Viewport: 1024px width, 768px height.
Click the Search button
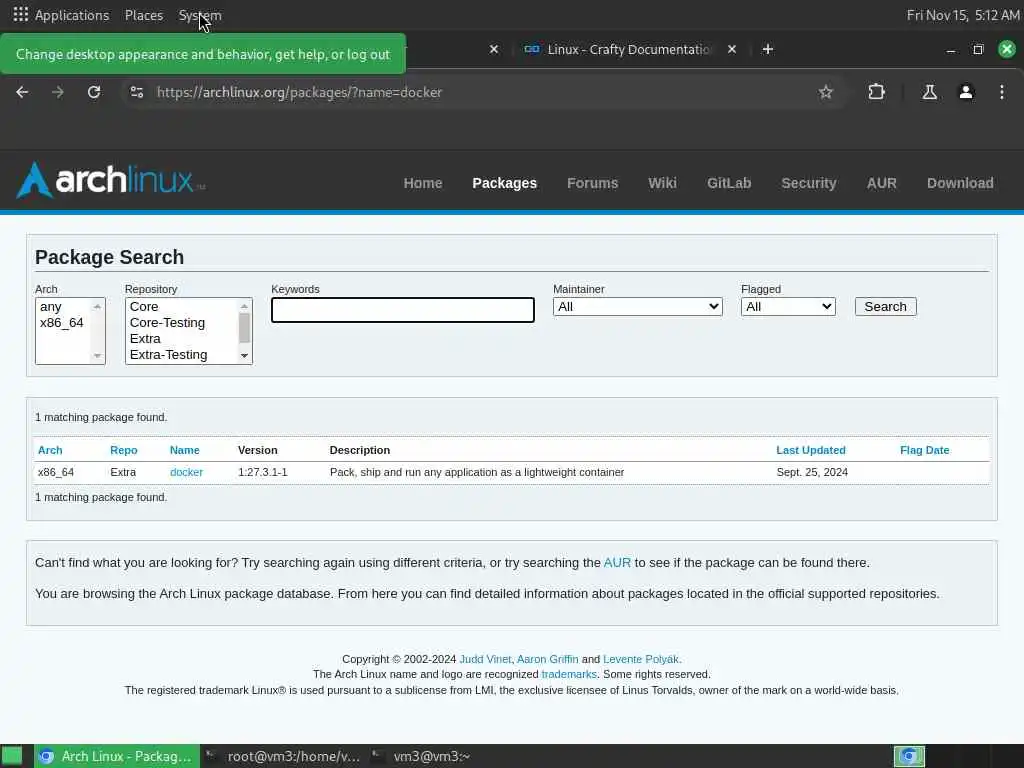point(886,306)
